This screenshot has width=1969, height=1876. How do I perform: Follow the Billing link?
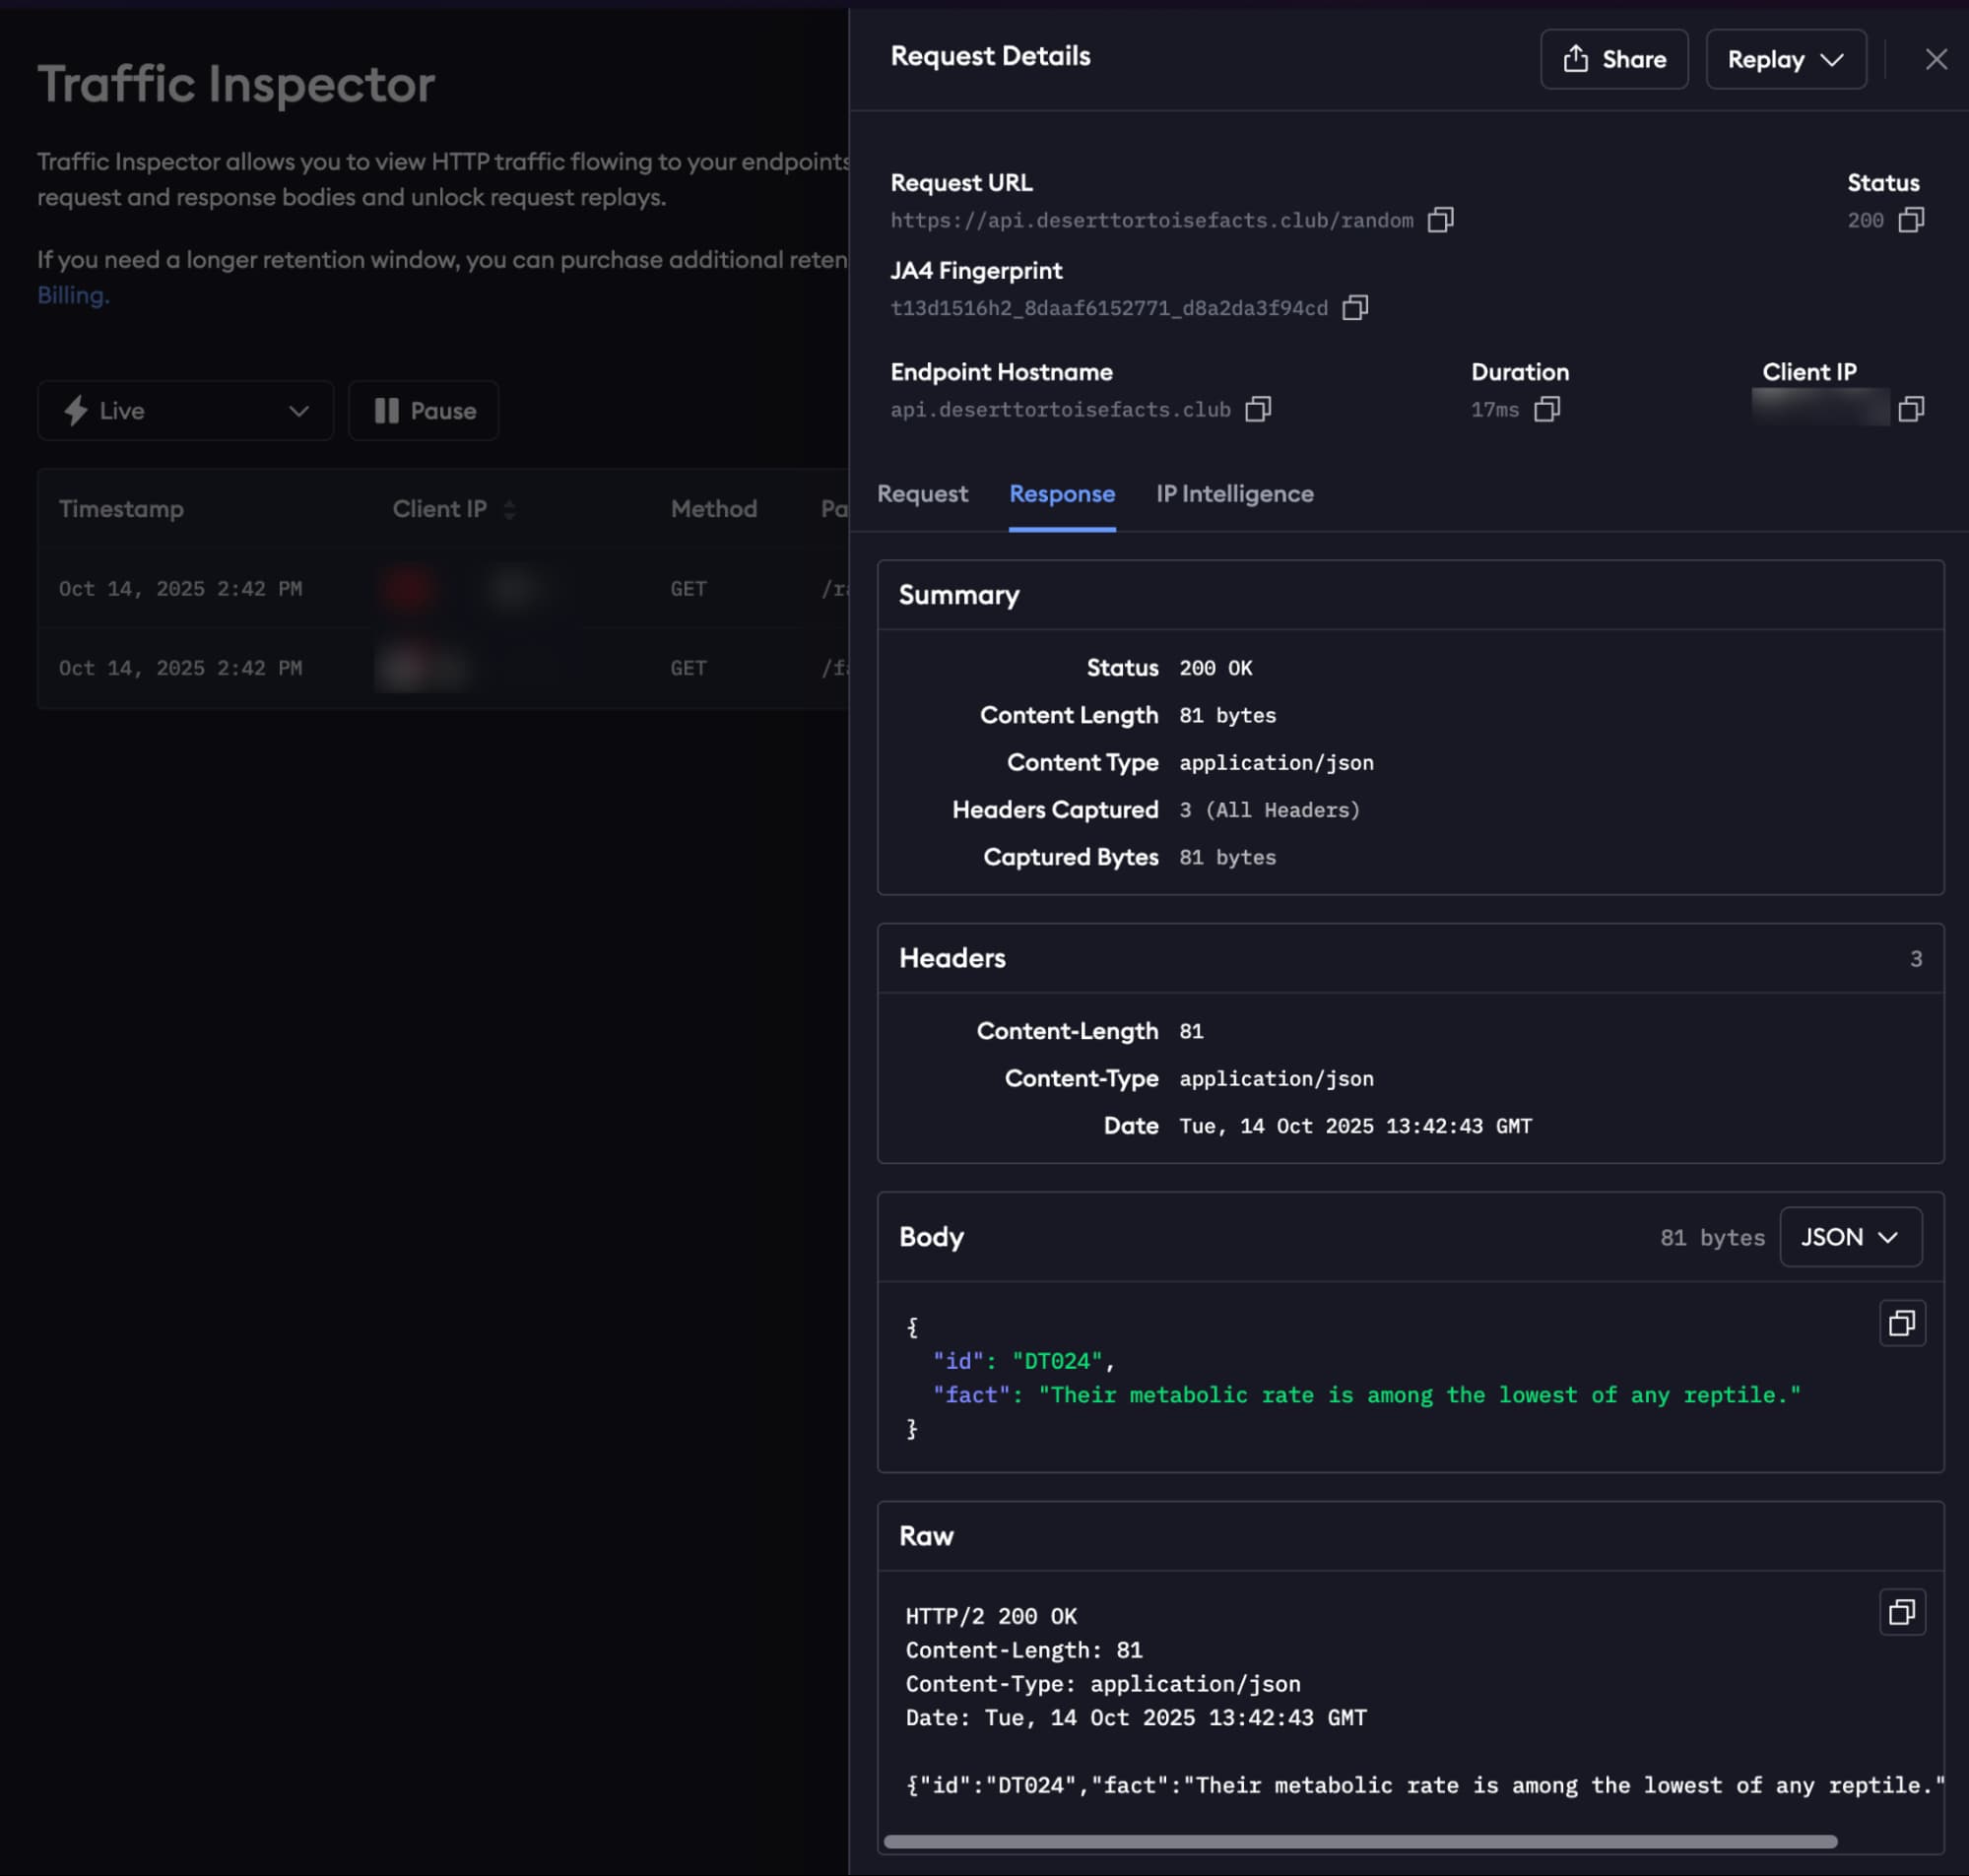[72, 296]
